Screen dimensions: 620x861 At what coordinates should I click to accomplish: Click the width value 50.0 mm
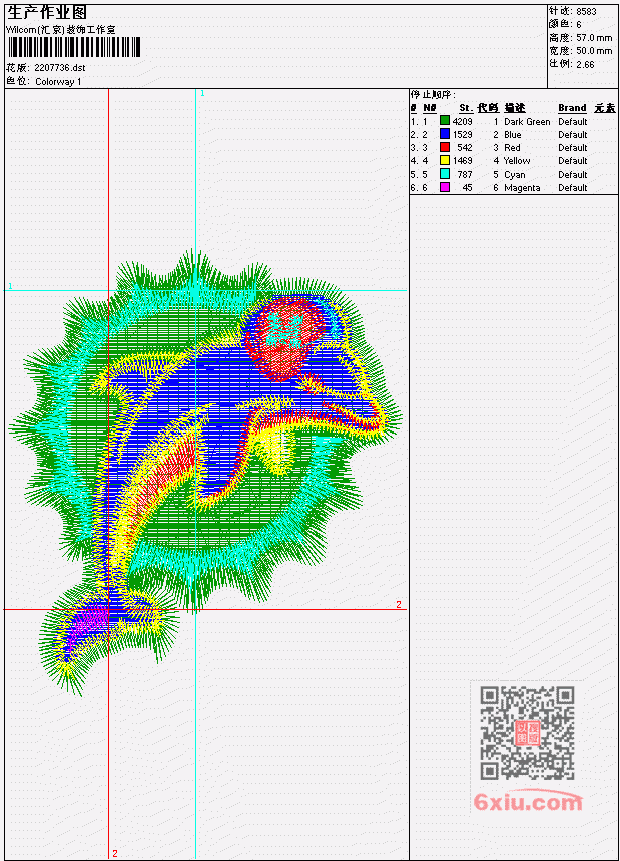click(594, 51)
